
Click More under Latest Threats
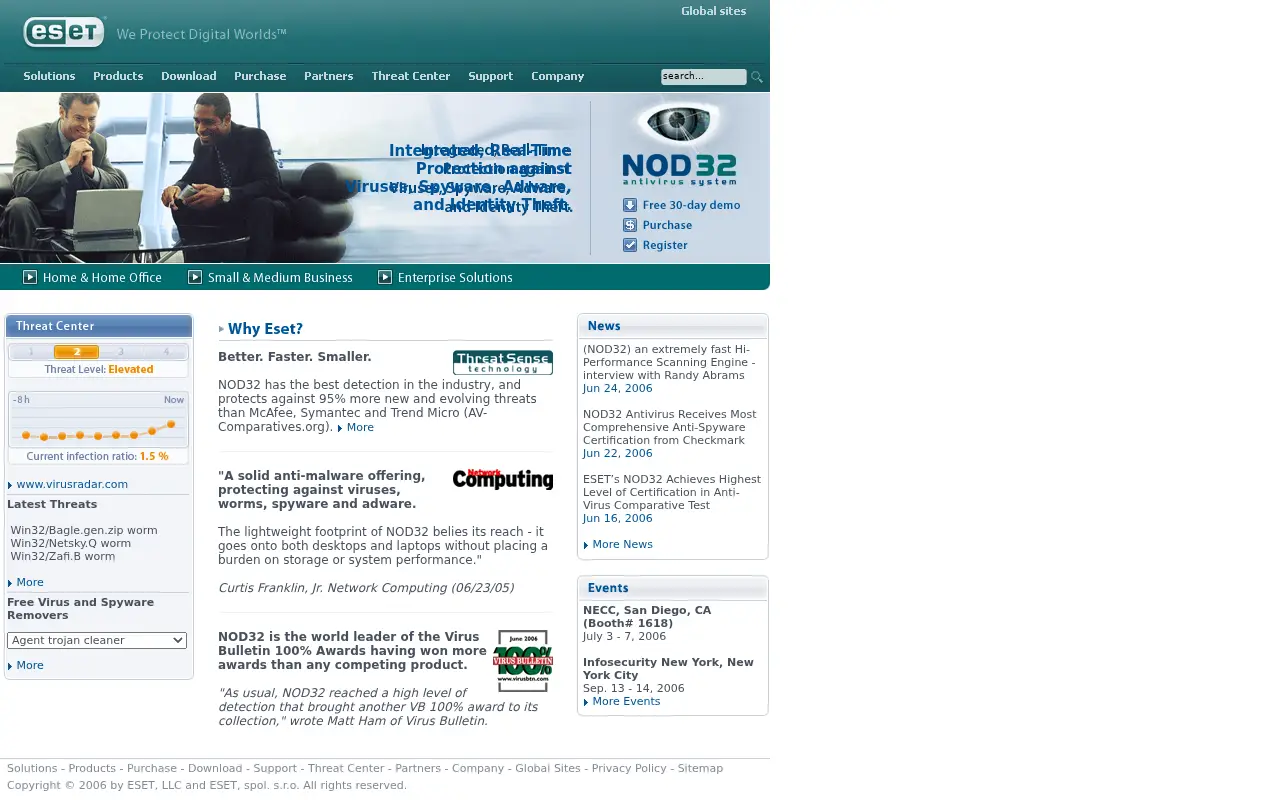tap(30, 582)
